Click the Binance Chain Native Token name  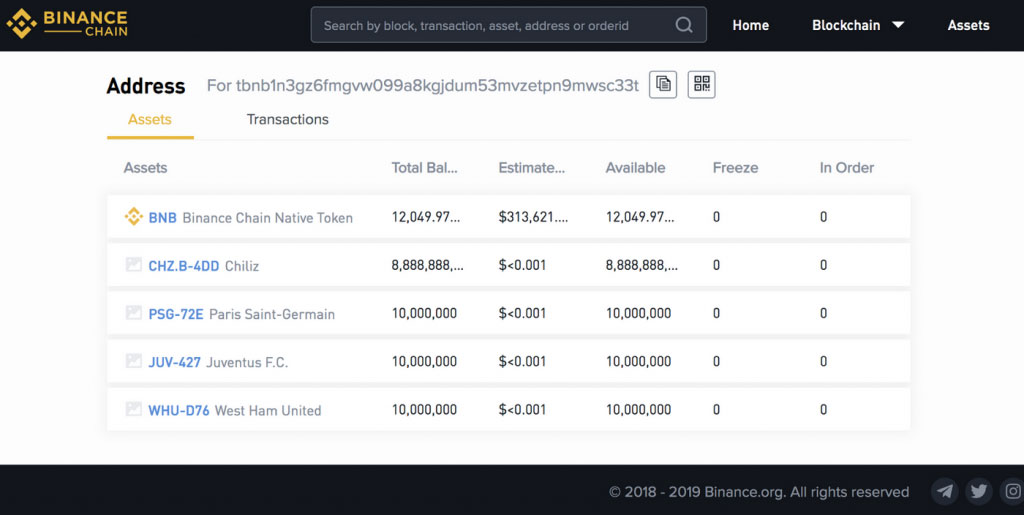point(268,218)
